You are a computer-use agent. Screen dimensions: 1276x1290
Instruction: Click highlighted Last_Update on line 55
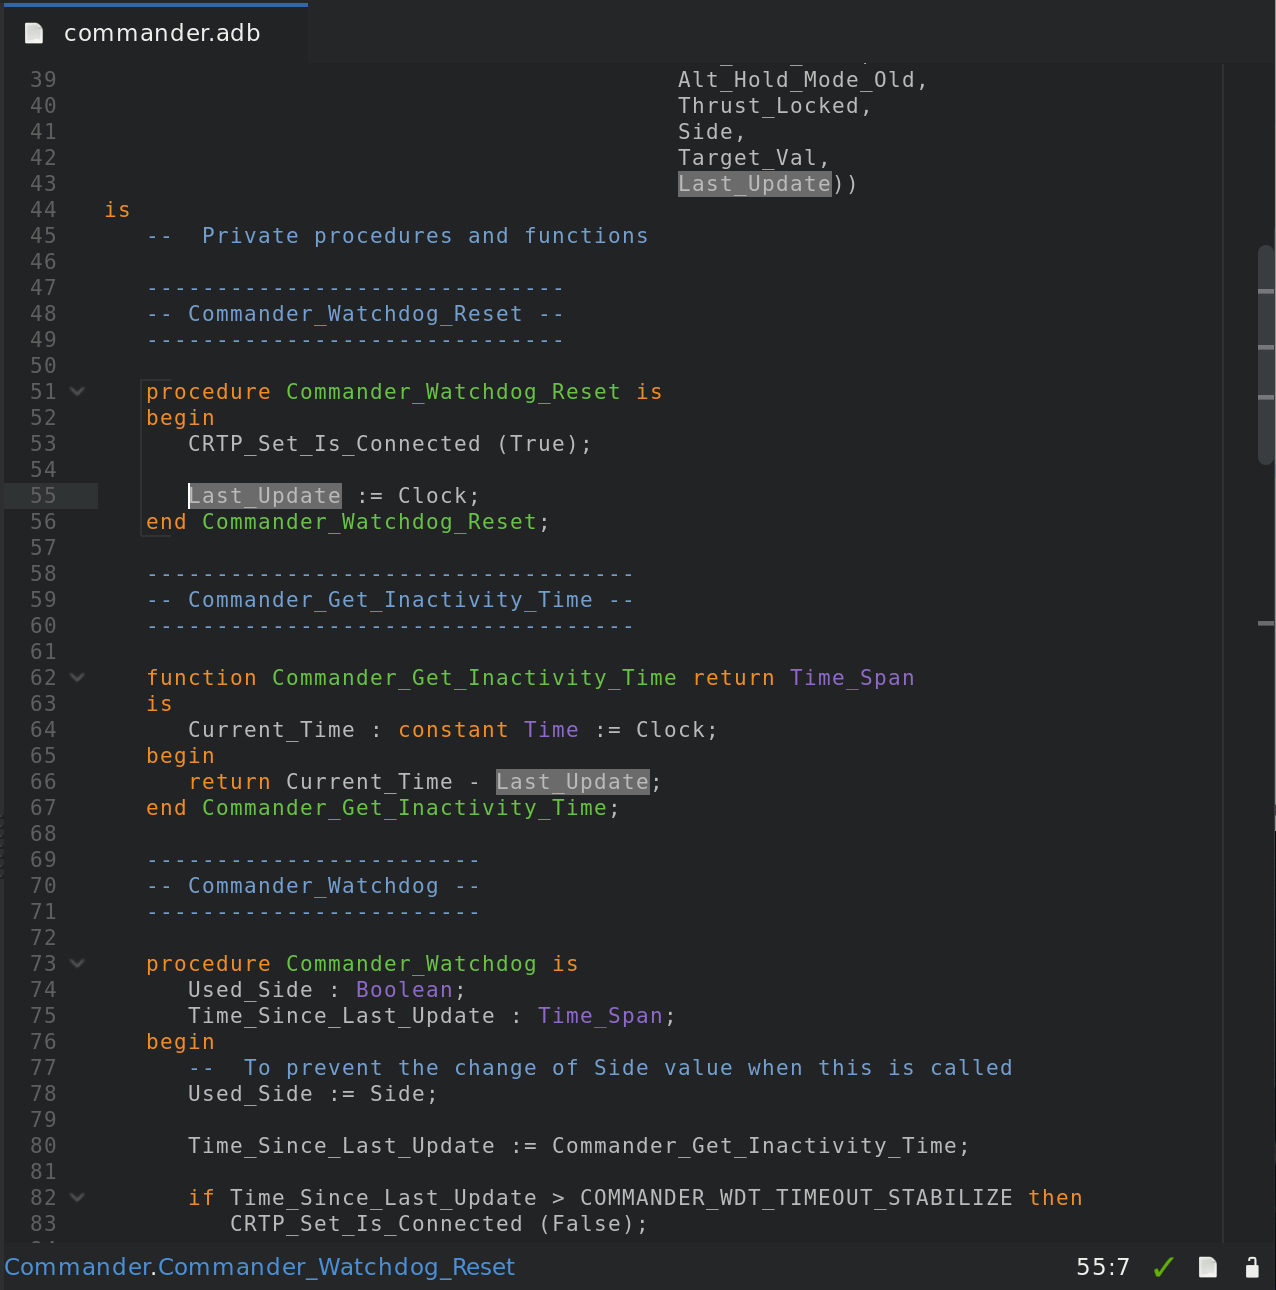click(x=265, y=496)
